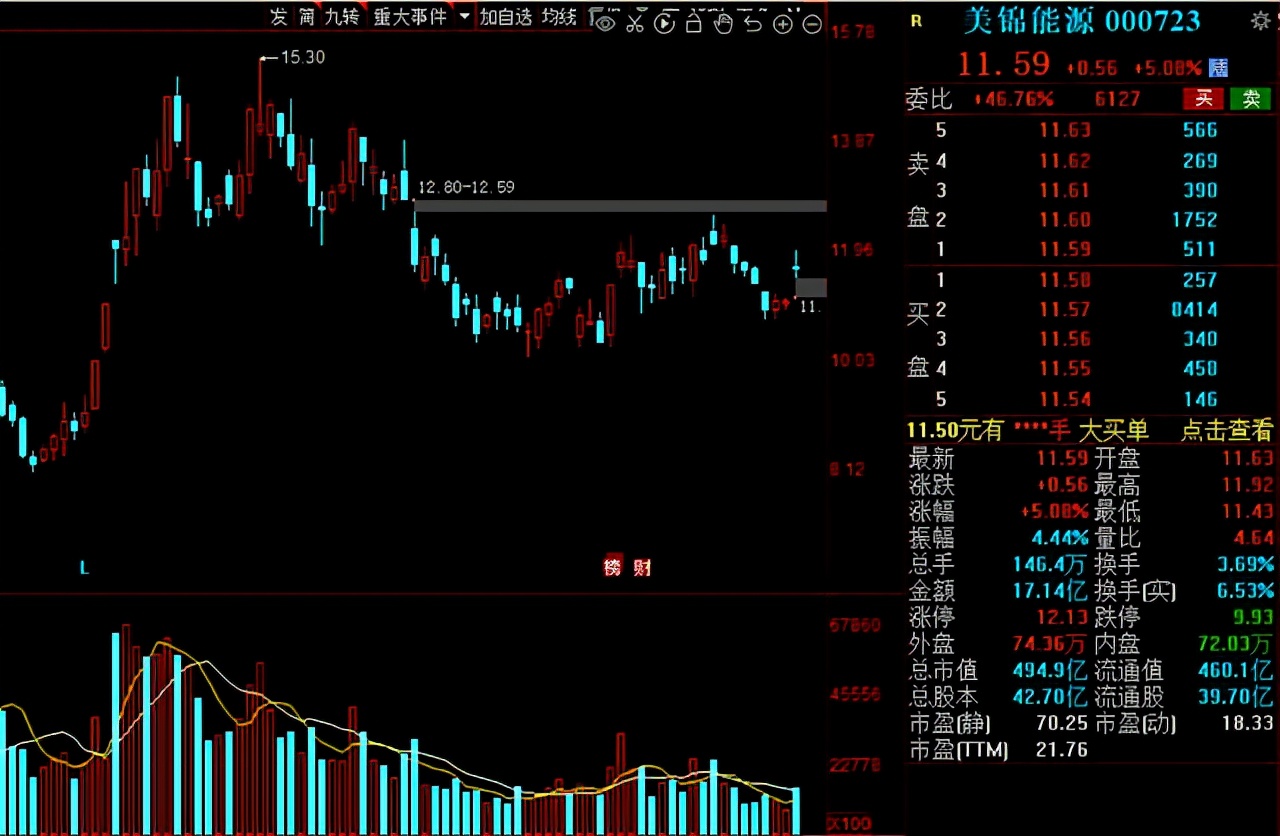Click the bag-shaped icon in chart toolbar

click(x=695, y=22)
